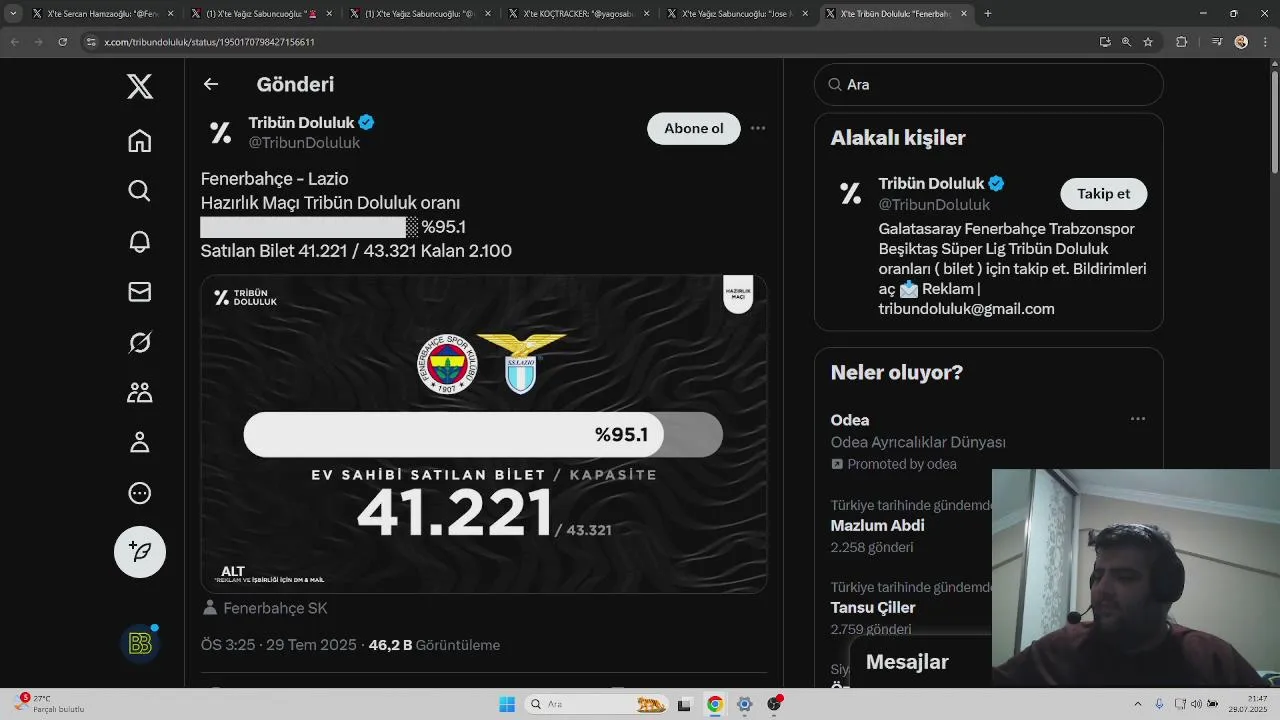Click install app icon in address bar
Viewport: 1280px width, 720px height.
coord(1105,42)
